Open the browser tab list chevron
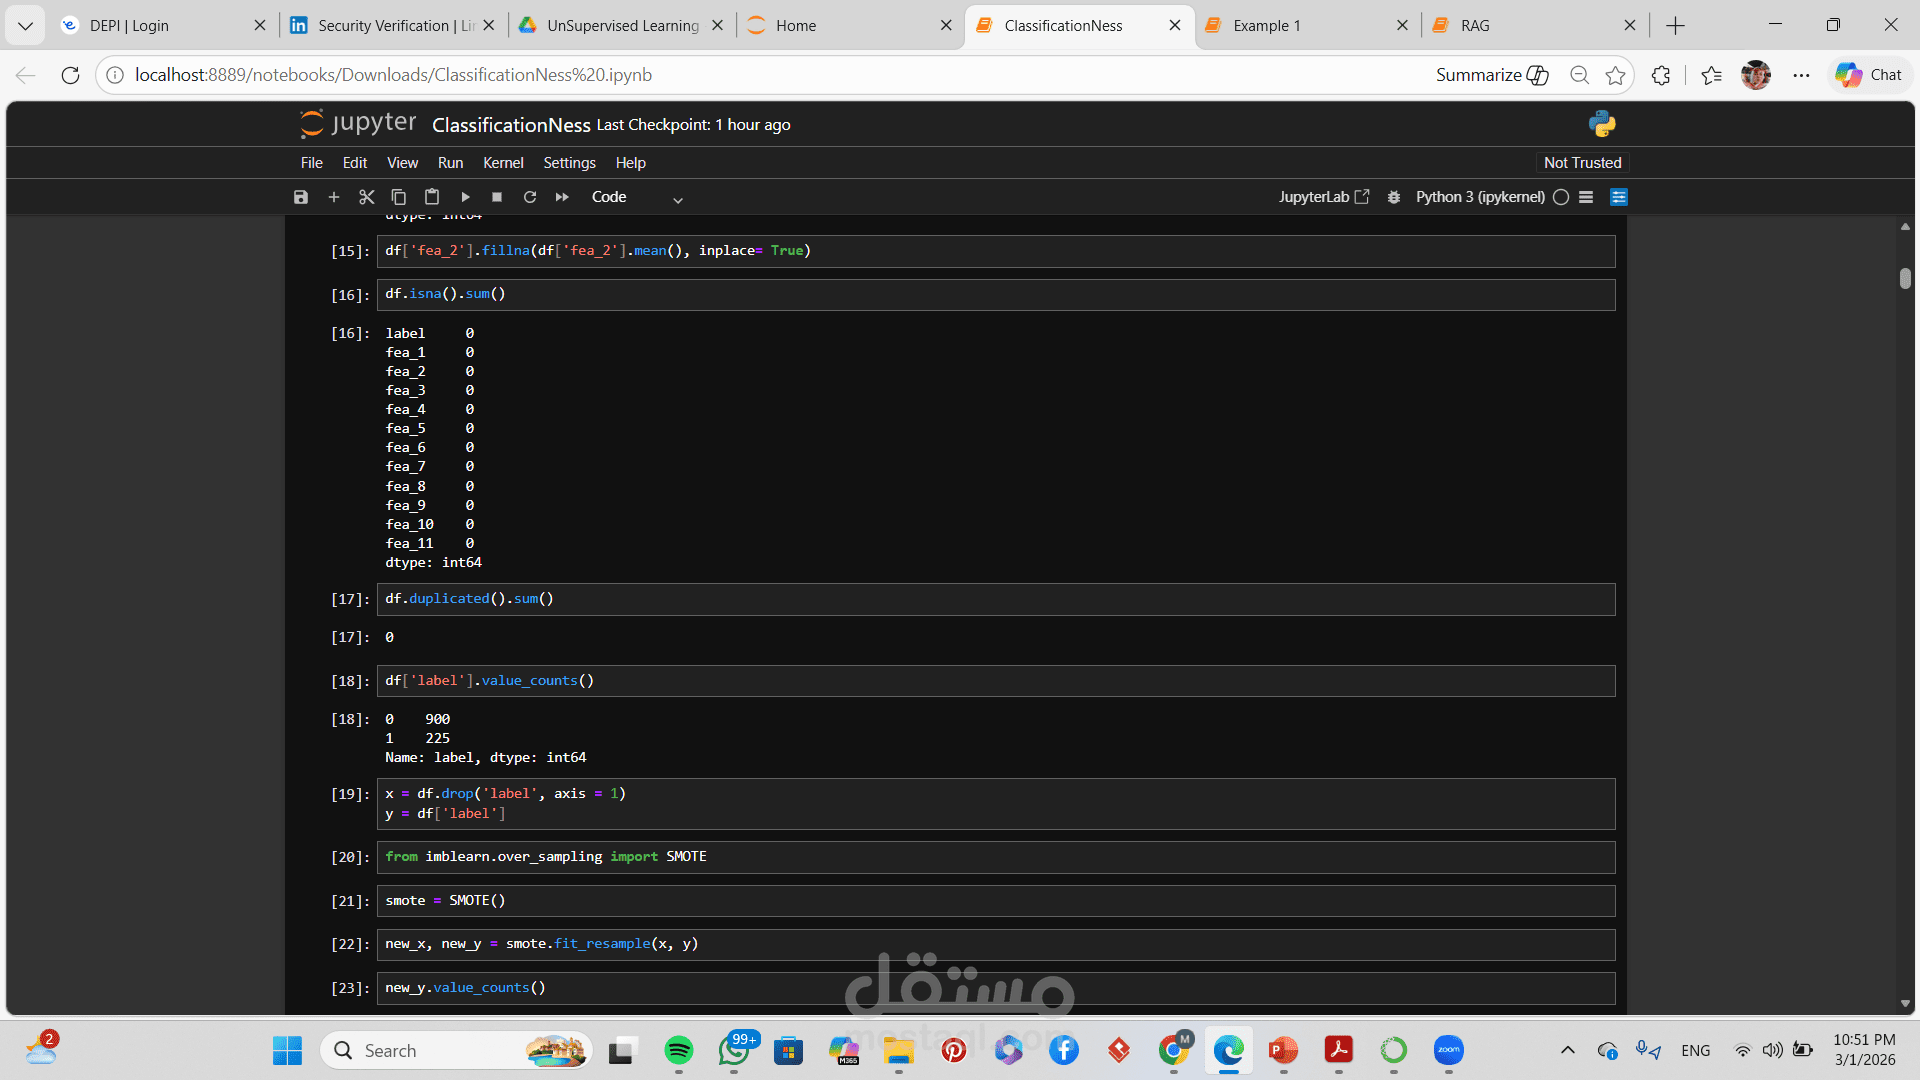 click(x=25, y=25)
